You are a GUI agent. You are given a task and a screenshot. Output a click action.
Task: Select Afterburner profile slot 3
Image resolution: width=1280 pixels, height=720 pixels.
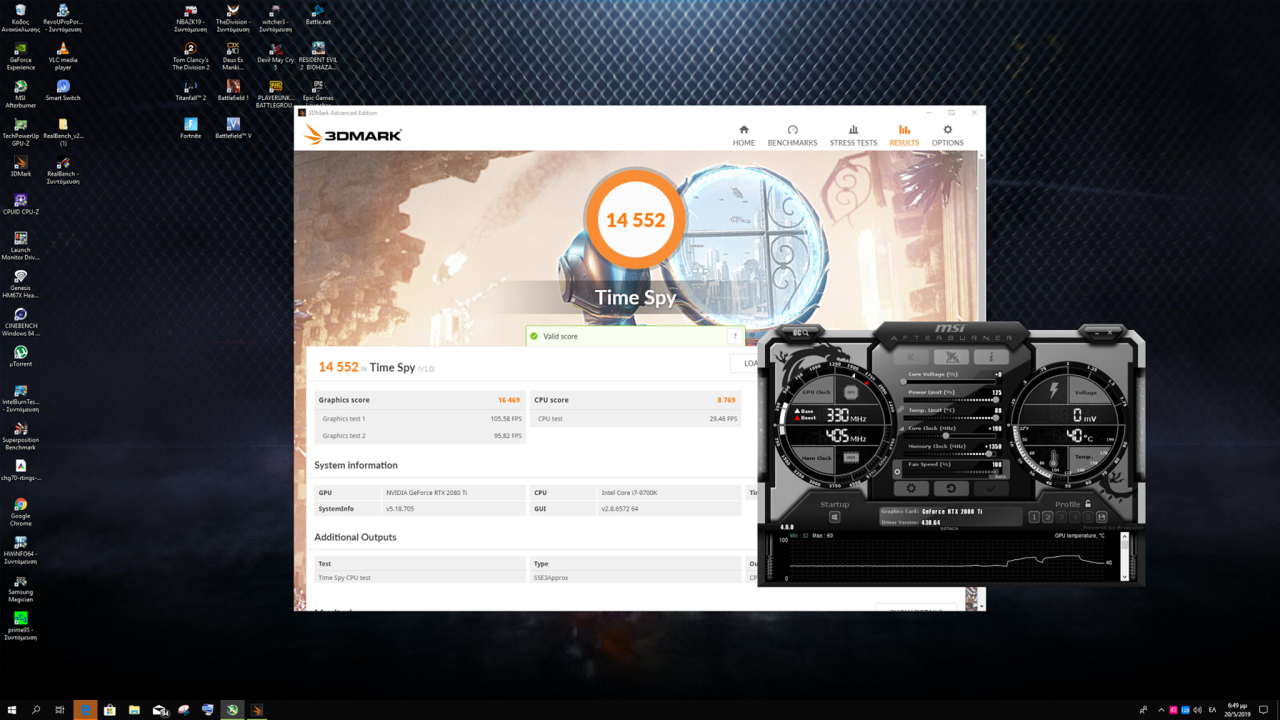tap(1061, 517)
